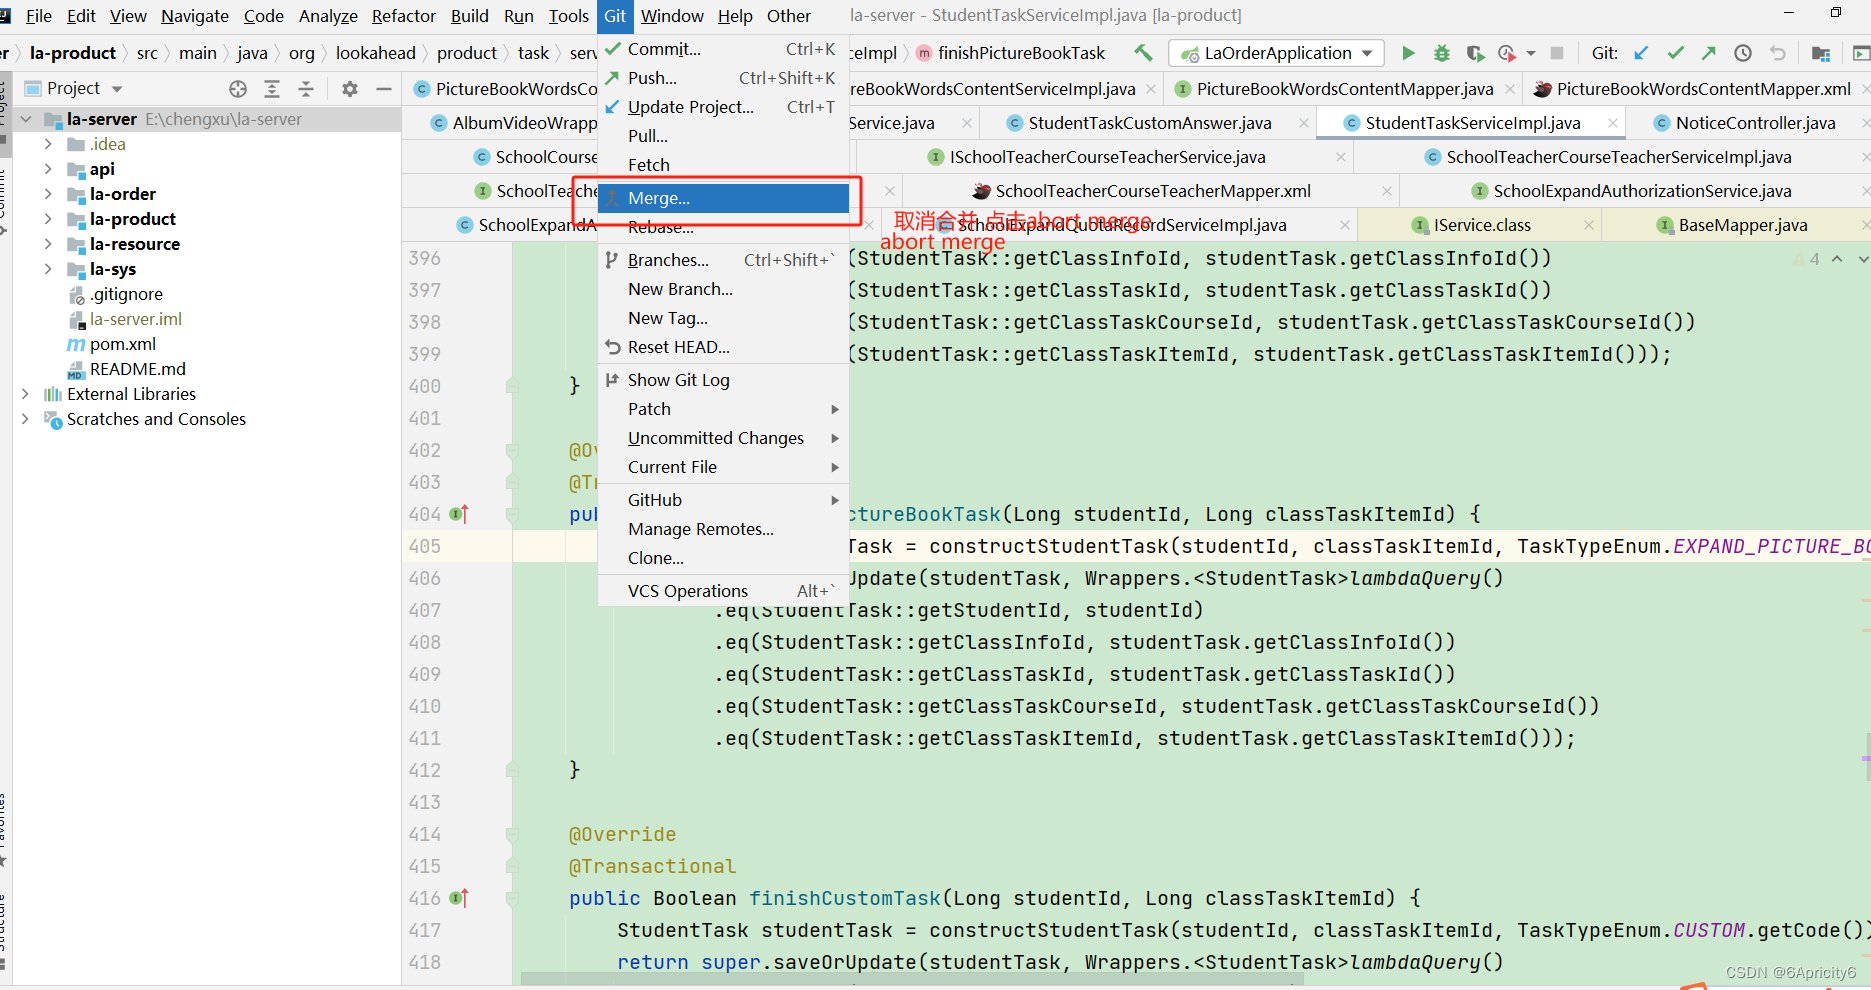This screenshot has width=1871, height=990.
Task: Click the Git update project blue arrow
Action: (x=1641, y=53)
